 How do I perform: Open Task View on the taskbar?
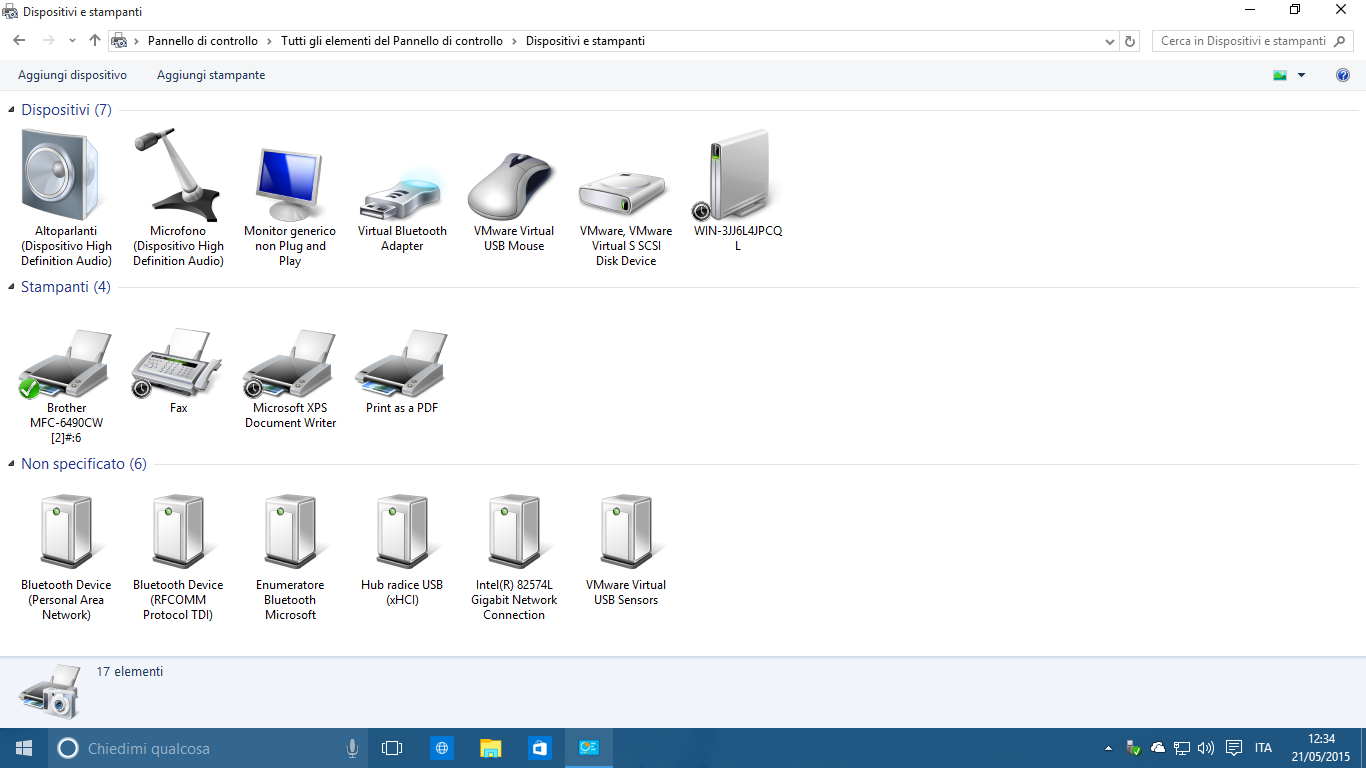click(392, 748)
